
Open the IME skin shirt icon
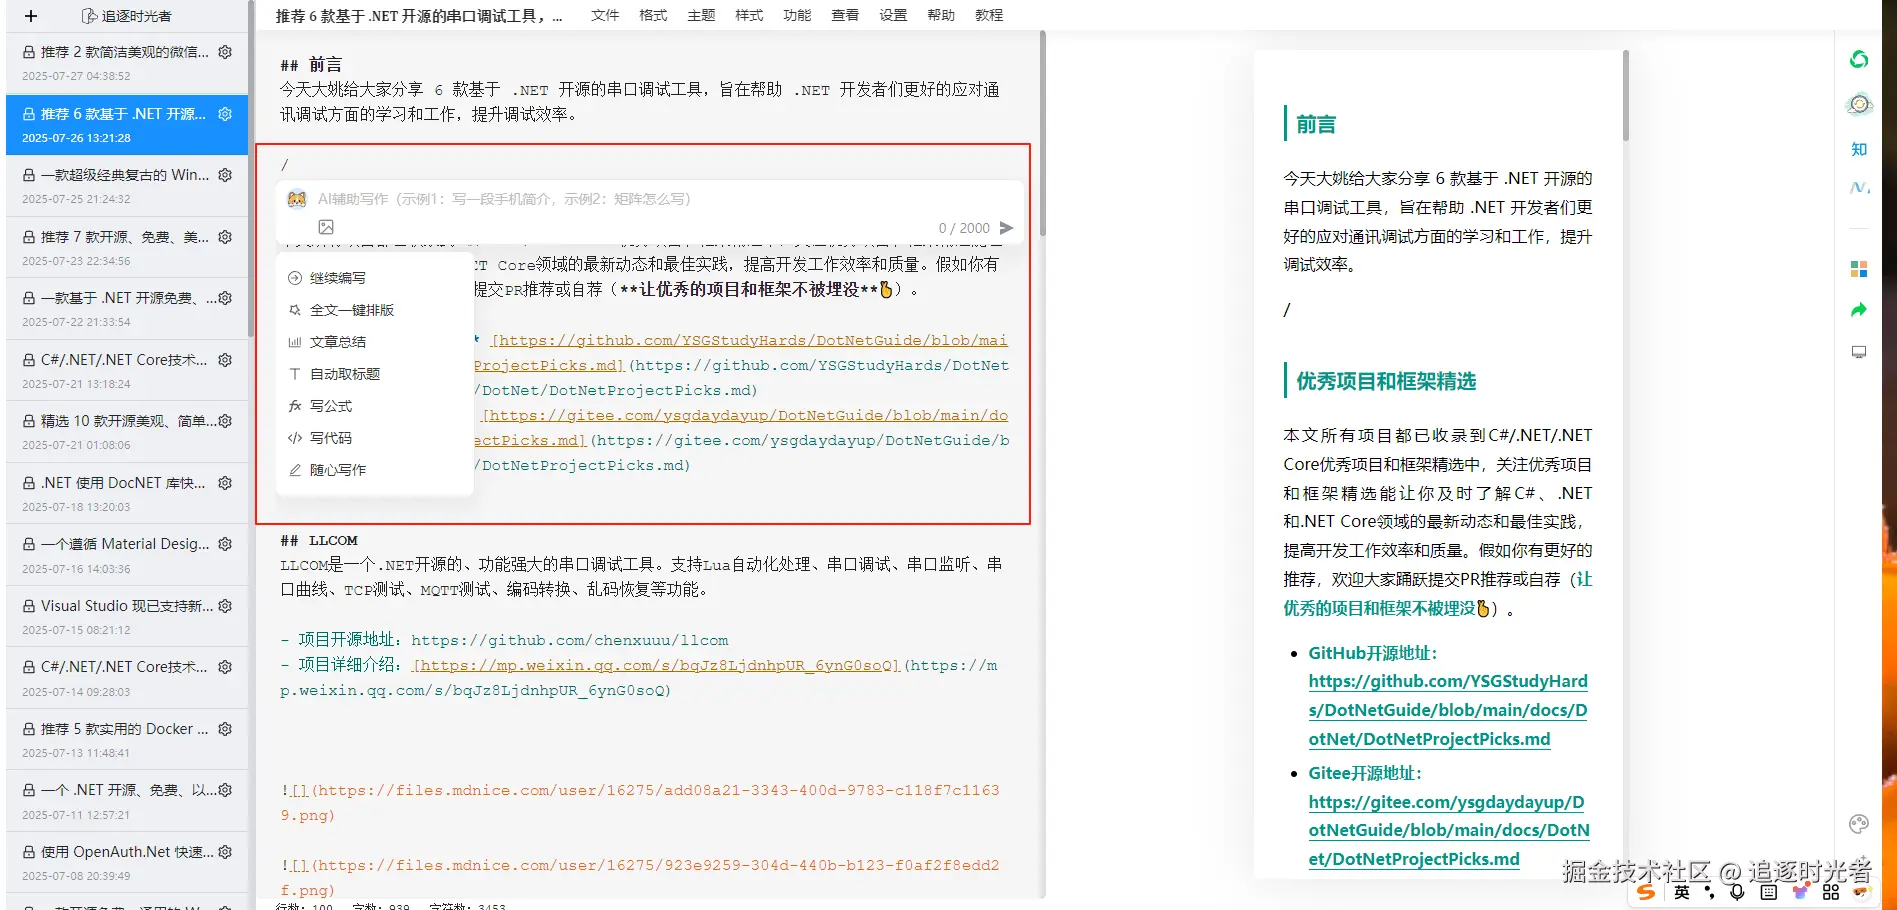(x=1800, y=892)
